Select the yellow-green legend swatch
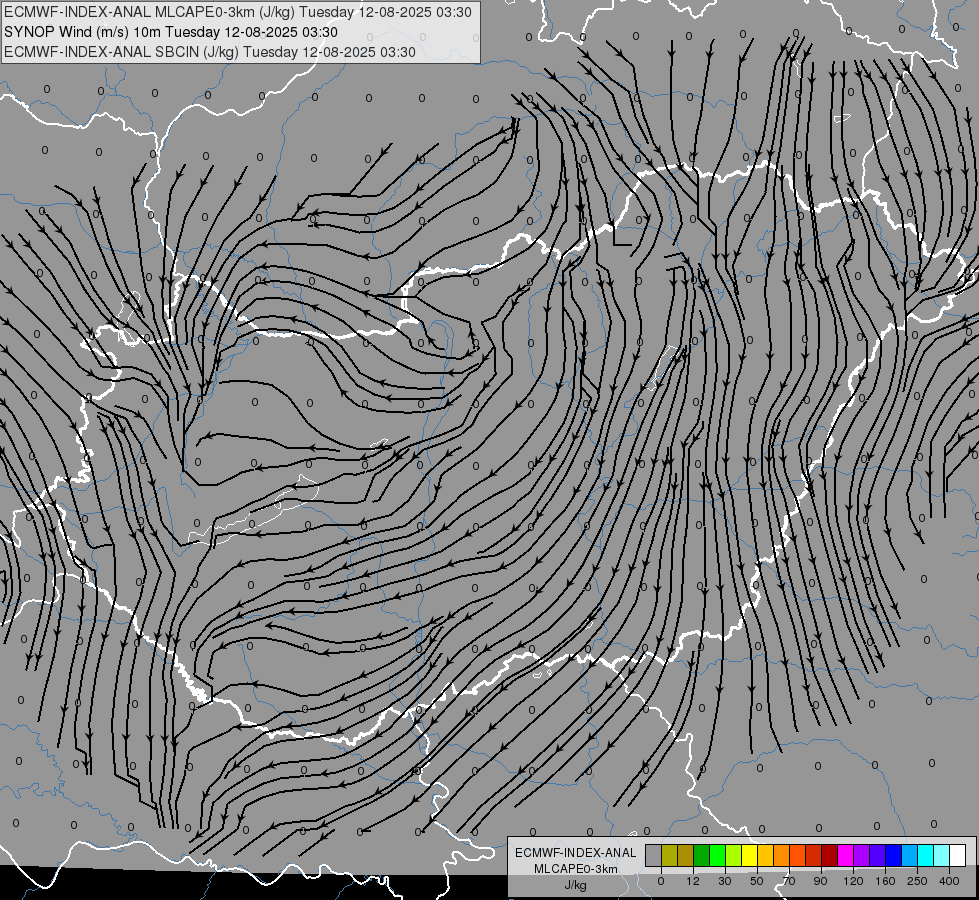 pyautogui.click(x=734, y=855)
